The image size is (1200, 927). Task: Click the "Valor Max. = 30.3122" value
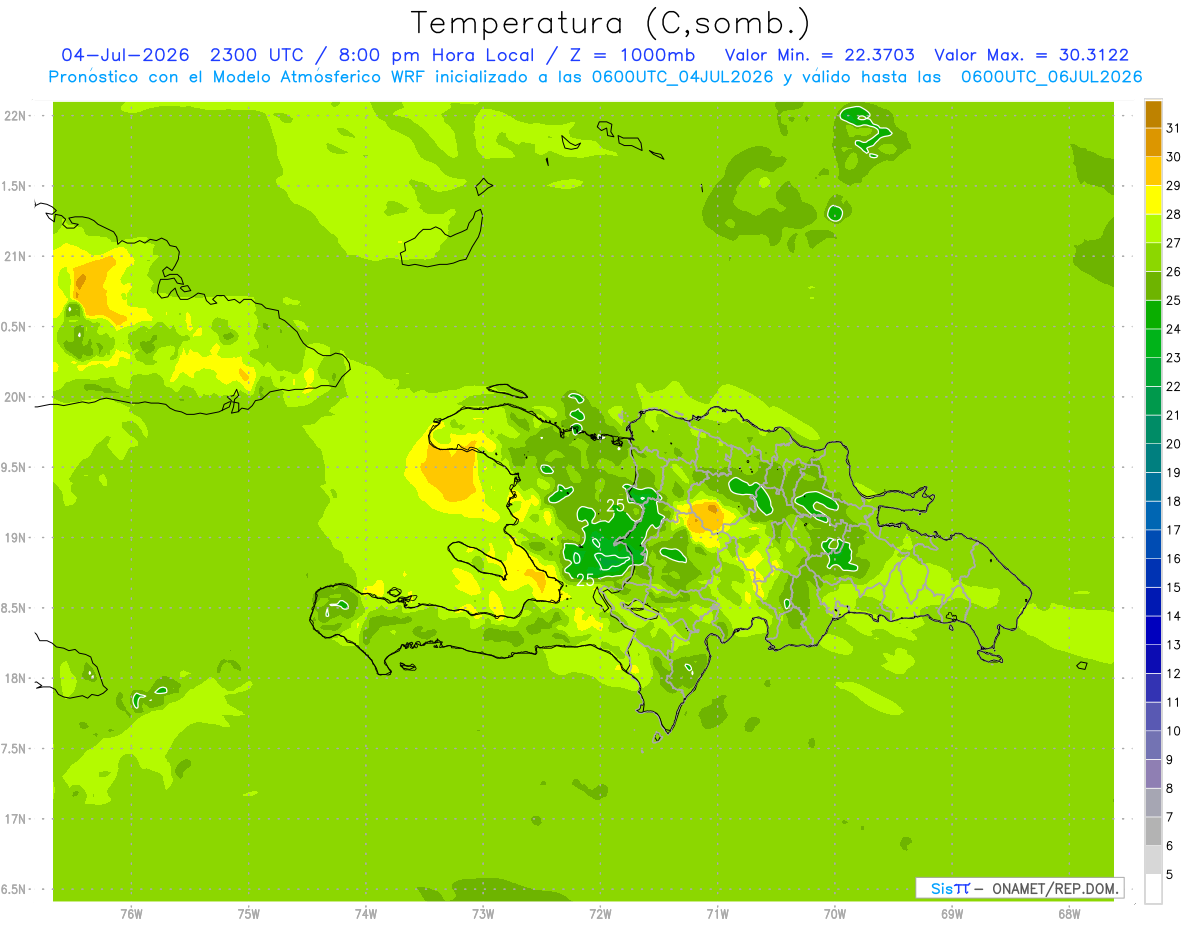[1031, 55]
